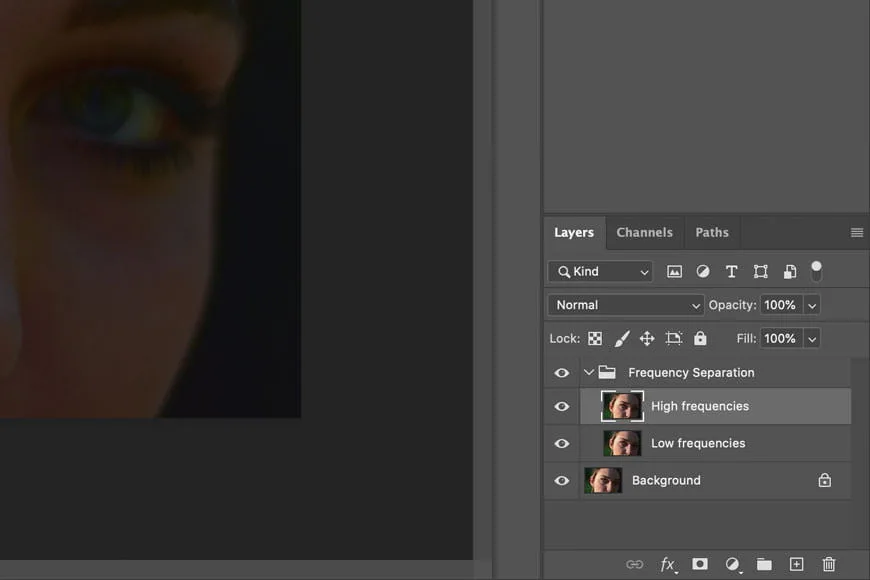Screen dimensions: 870x580
Task: Click Link layers icon
Action: pos(634,564)
